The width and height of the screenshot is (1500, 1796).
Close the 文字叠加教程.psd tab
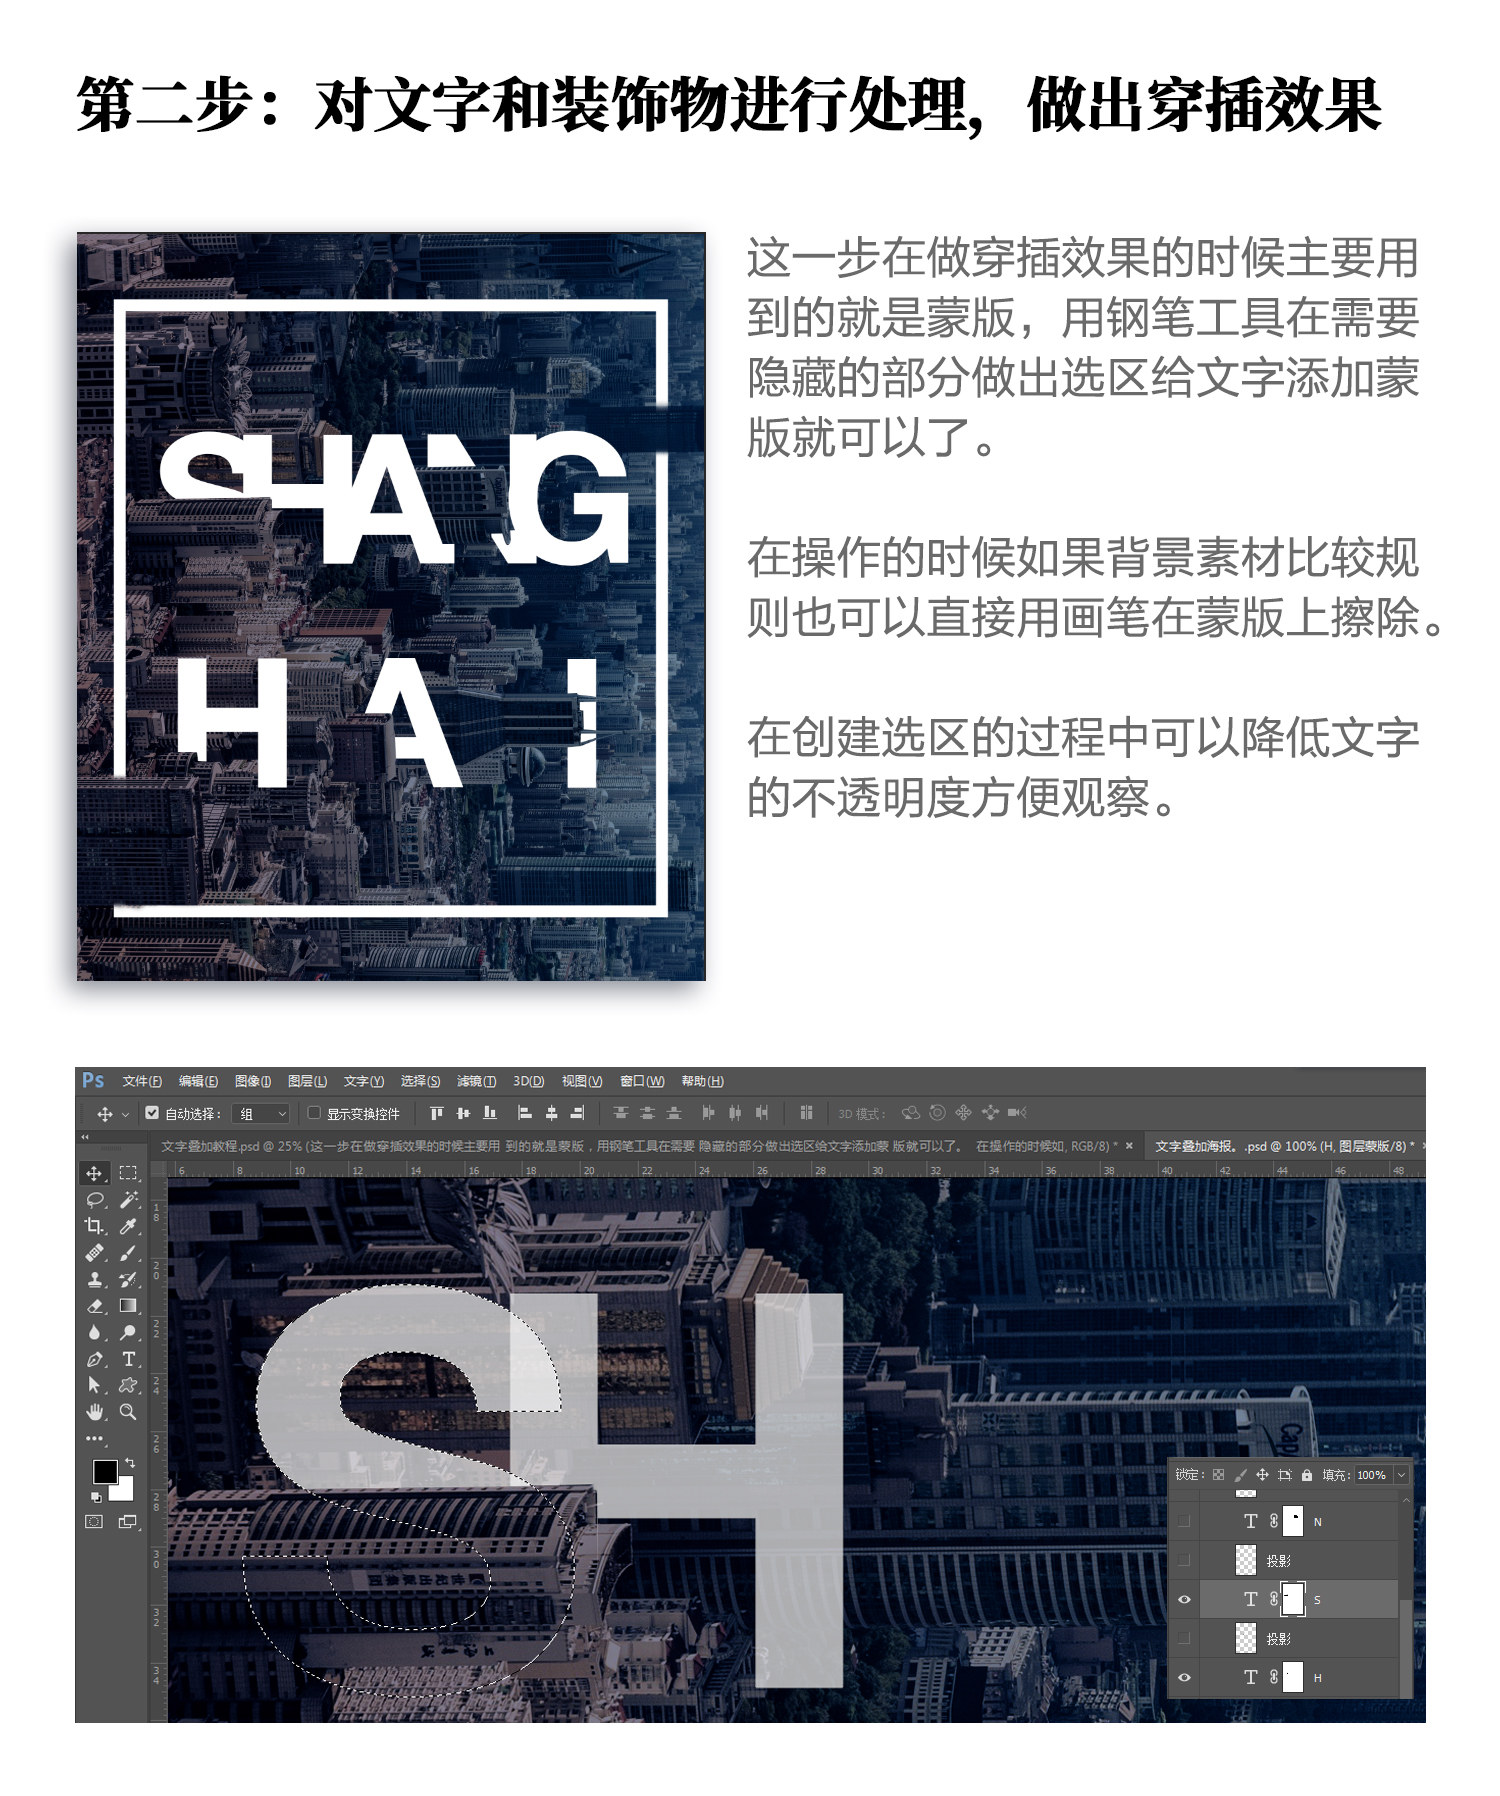[1129, 1146]
